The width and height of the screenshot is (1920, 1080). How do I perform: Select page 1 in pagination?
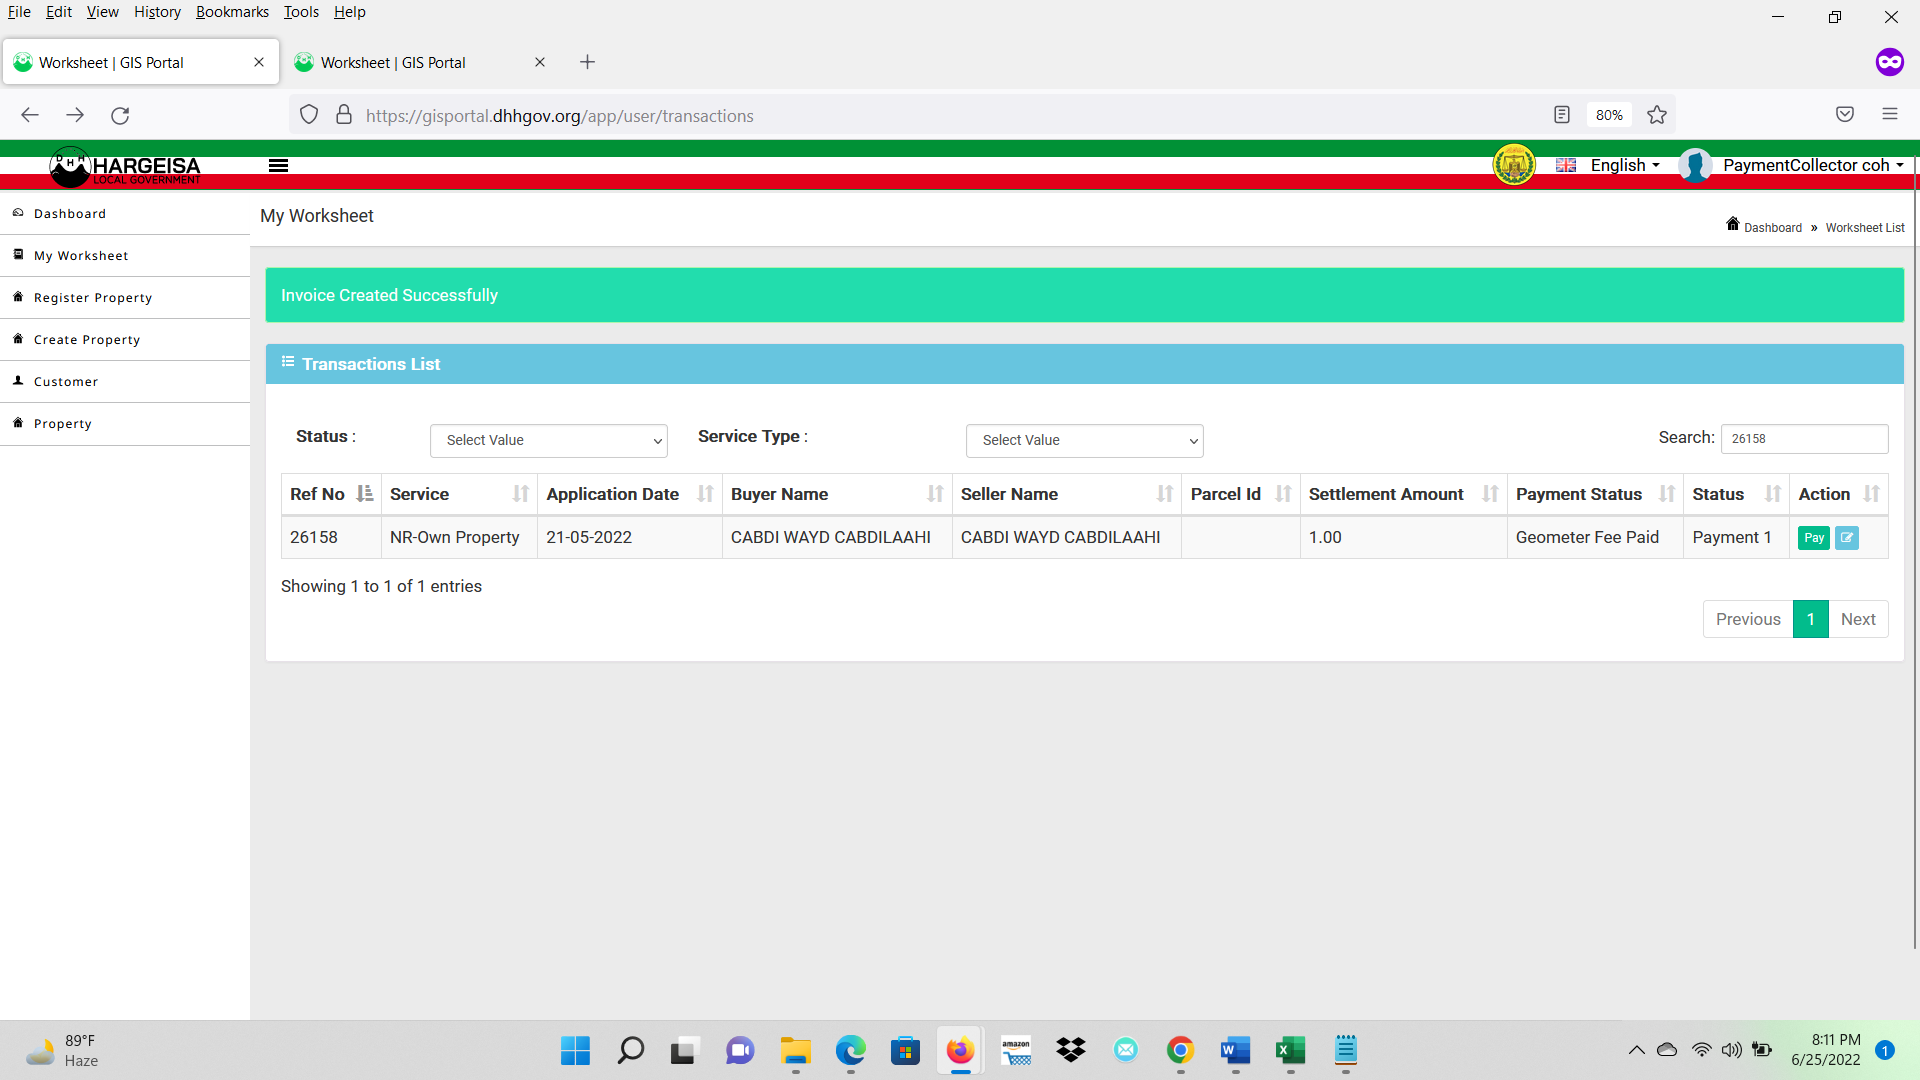point(1811,619)
